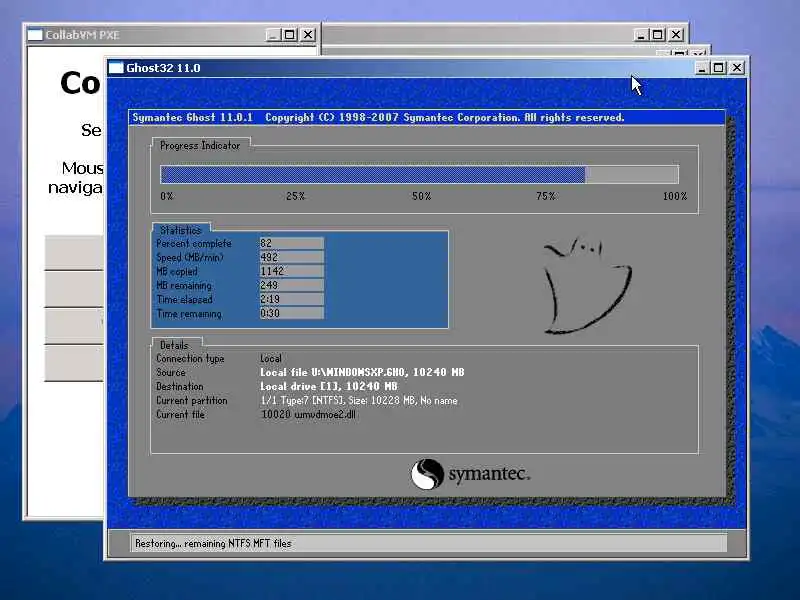Click the CollabVM PXE window title icon

[35, 35]
